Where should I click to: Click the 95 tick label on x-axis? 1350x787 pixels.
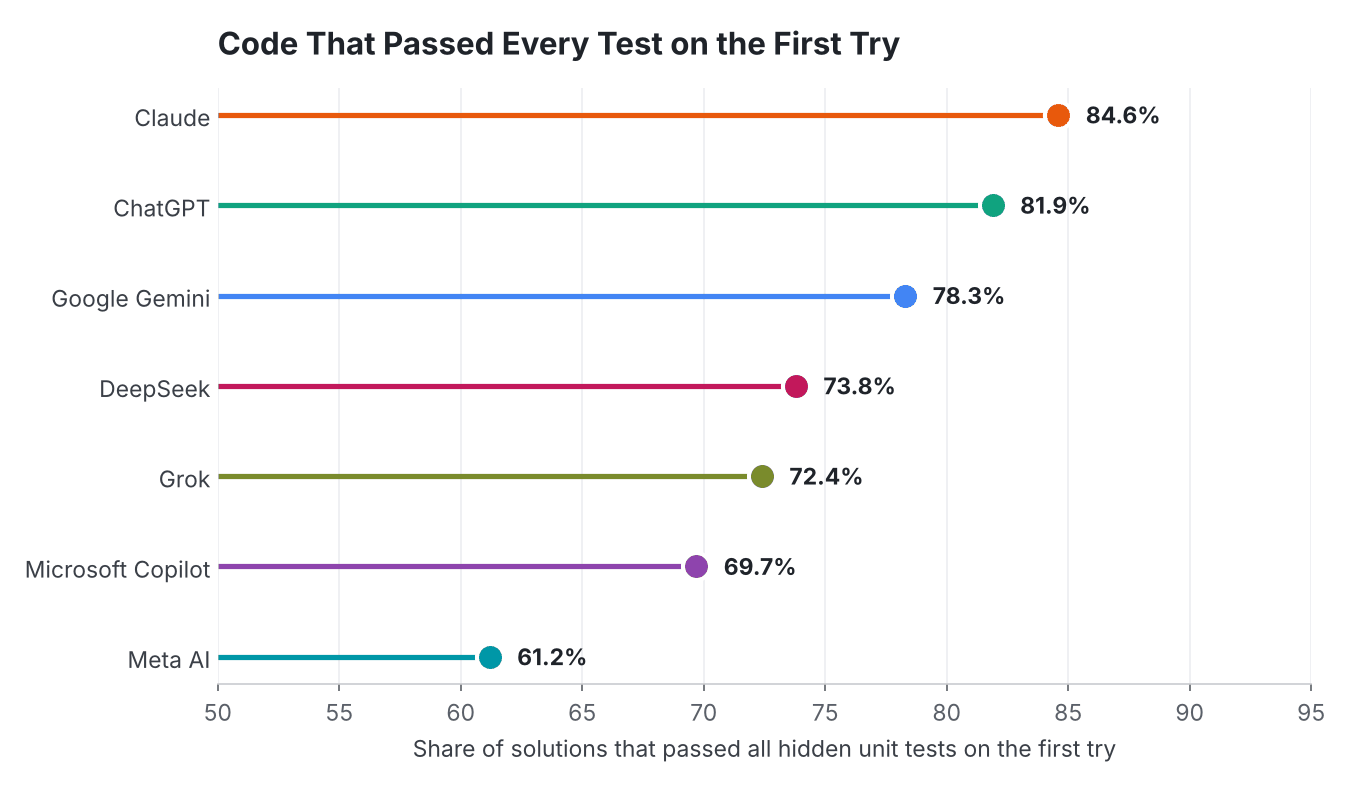[1311, 713]
